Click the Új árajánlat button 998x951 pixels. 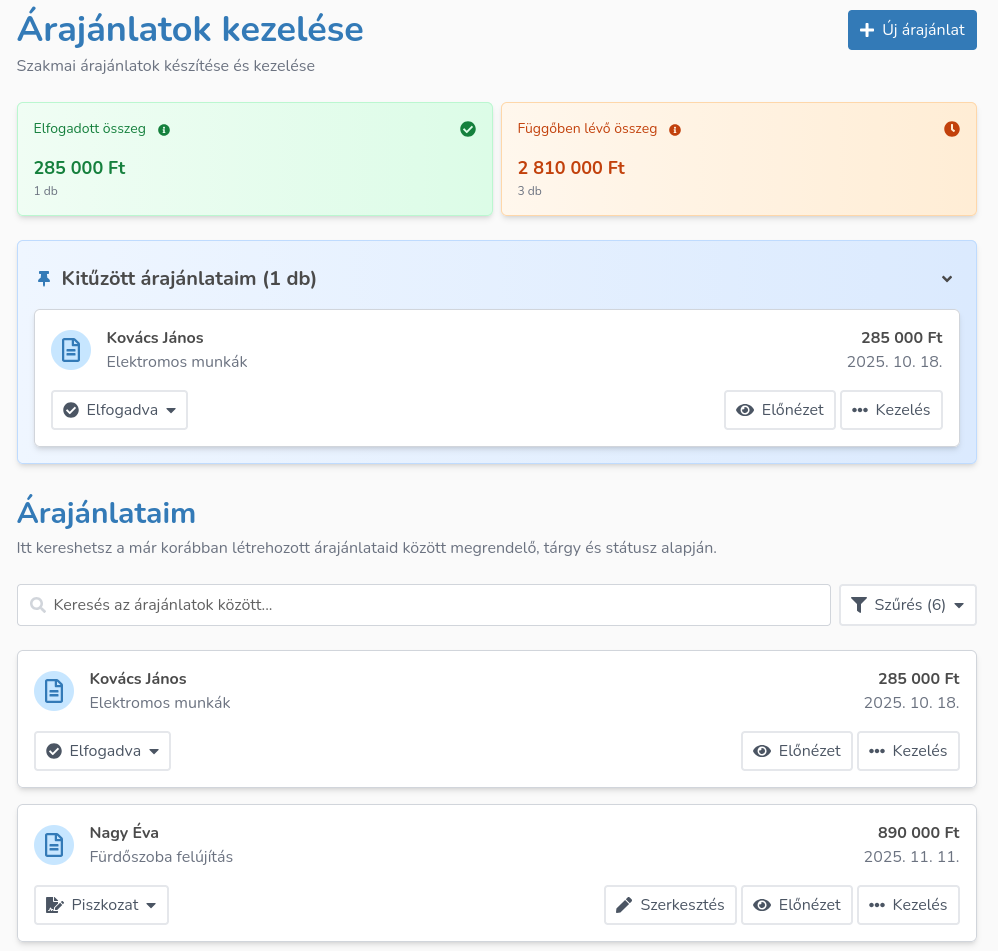point(912,30)
